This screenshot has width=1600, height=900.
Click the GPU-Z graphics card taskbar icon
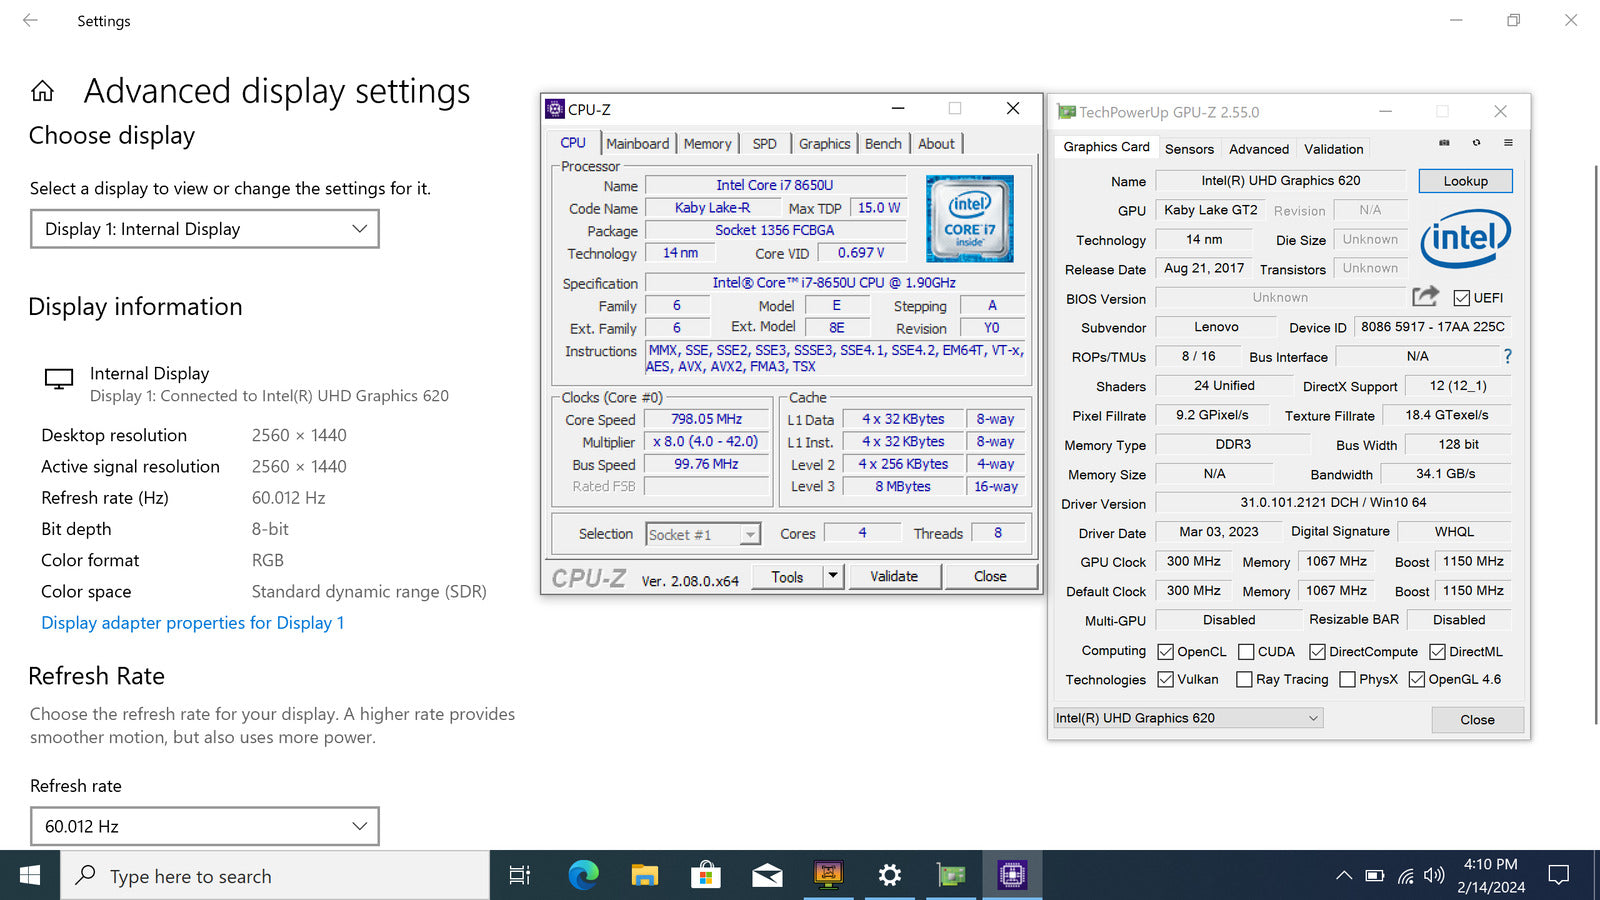pyautogui.click(x=951, y=876)
